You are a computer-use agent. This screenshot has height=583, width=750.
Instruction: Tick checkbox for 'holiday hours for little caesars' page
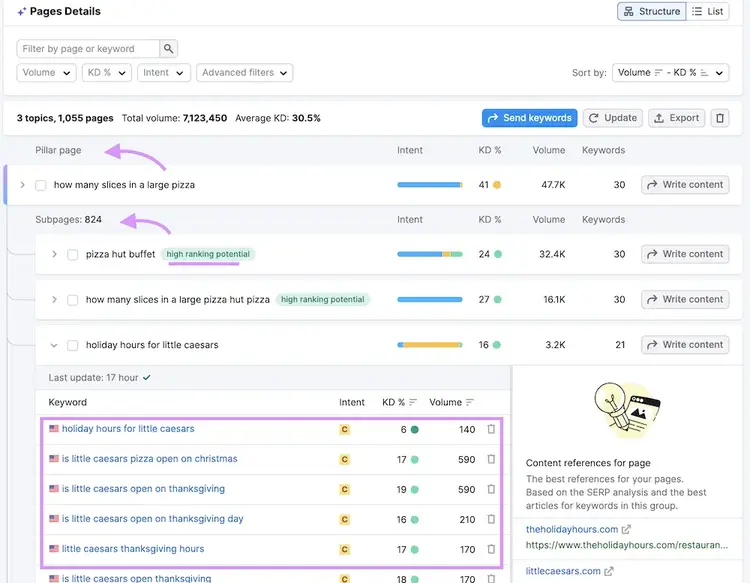[72, 345]
